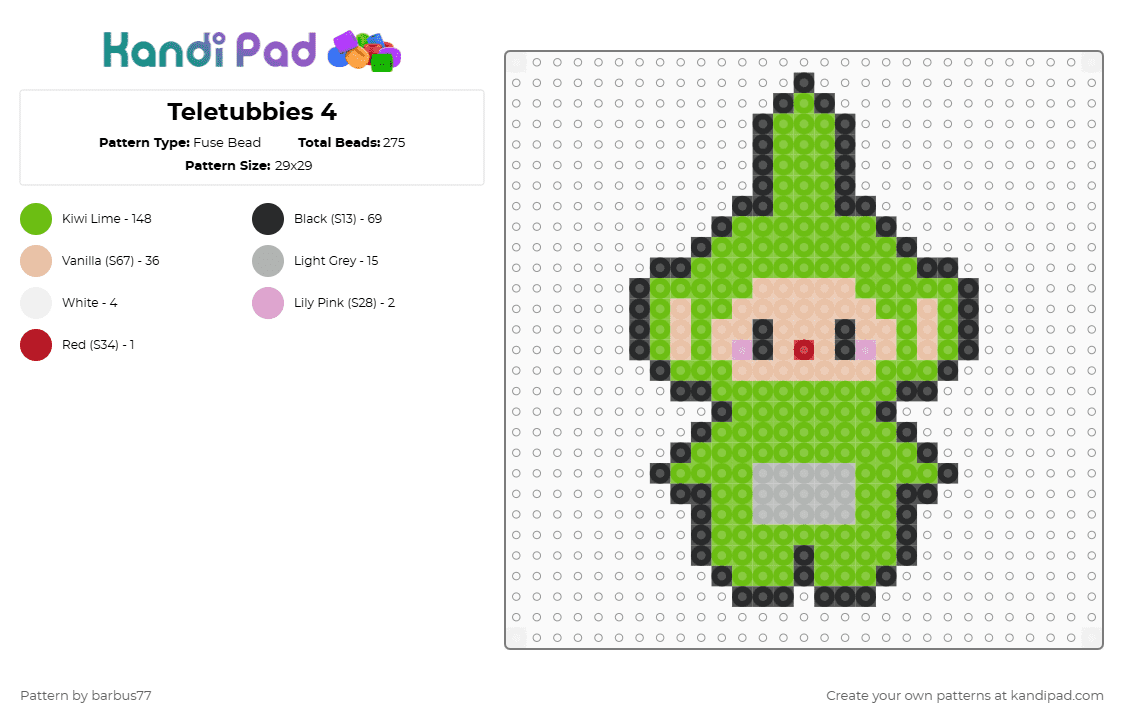Click the 'Pattern Type: Fuse Bead' text
The image size is (1124, 720).
tap(180, 143)
